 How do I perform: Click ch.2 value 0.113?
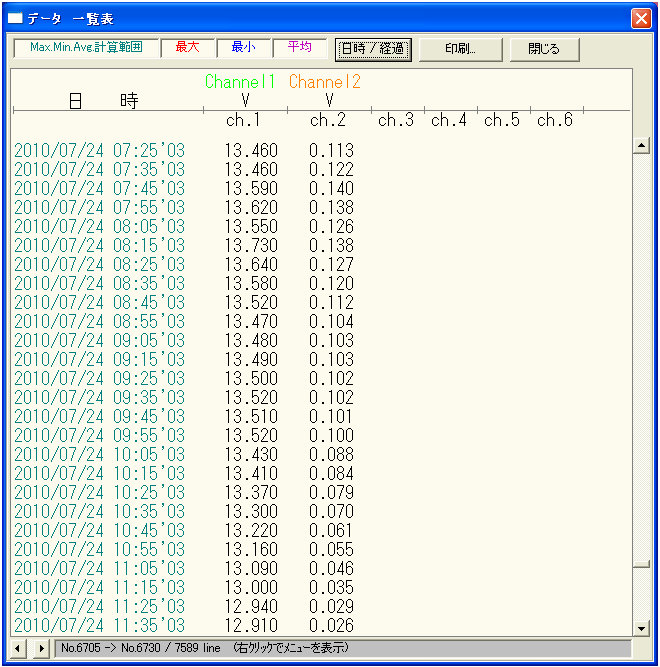pos(331,151)
